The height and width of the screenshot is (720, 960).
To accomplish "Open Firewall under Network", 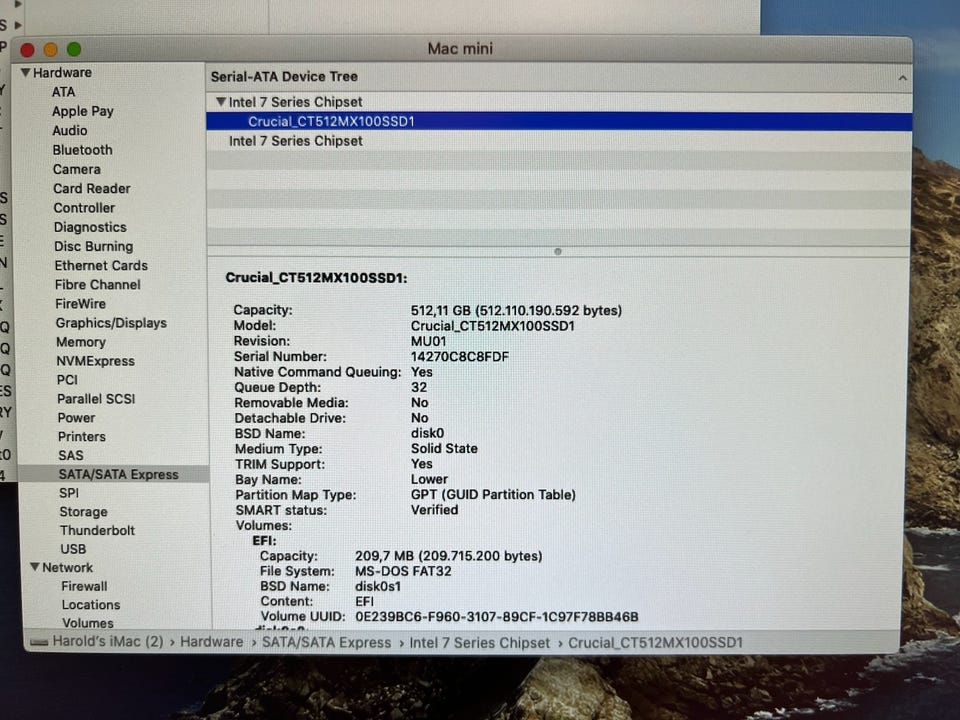I will coord(84,587).
